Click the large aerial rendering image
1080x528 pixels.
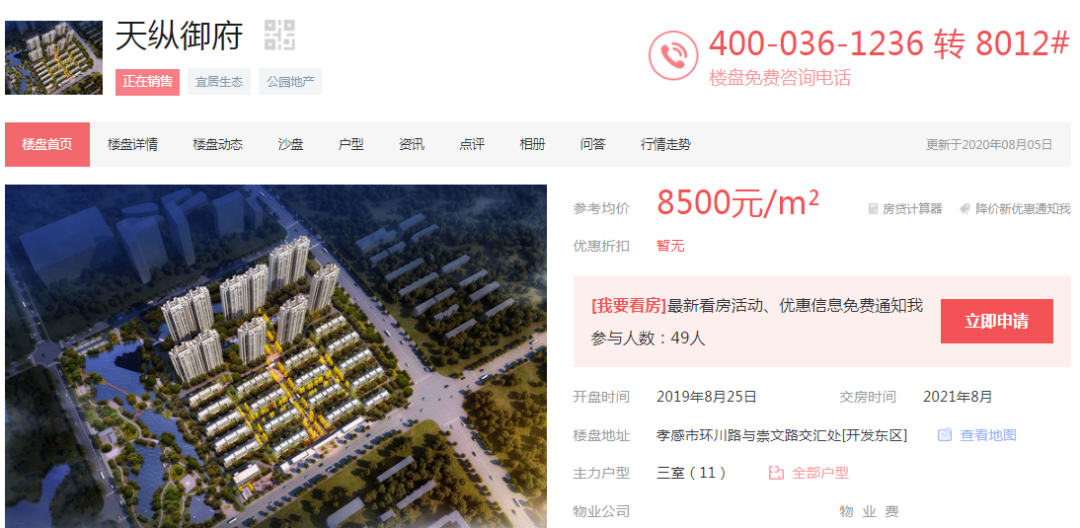[276, 356]
